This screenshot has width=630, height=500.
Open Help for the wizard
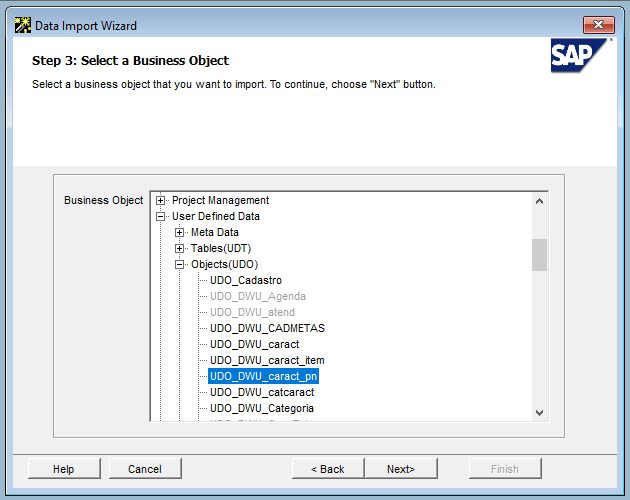point(64,469)
